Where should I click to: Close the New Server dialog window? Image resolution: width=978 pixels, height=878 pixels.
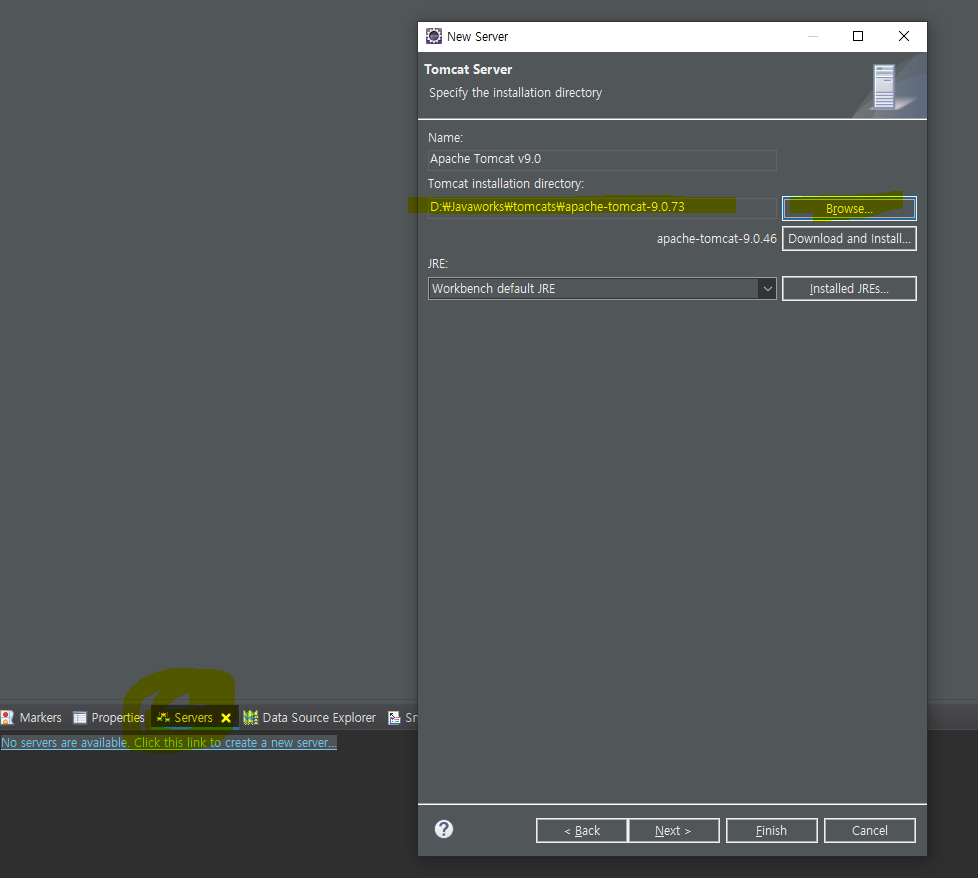(x=904, y=36)
